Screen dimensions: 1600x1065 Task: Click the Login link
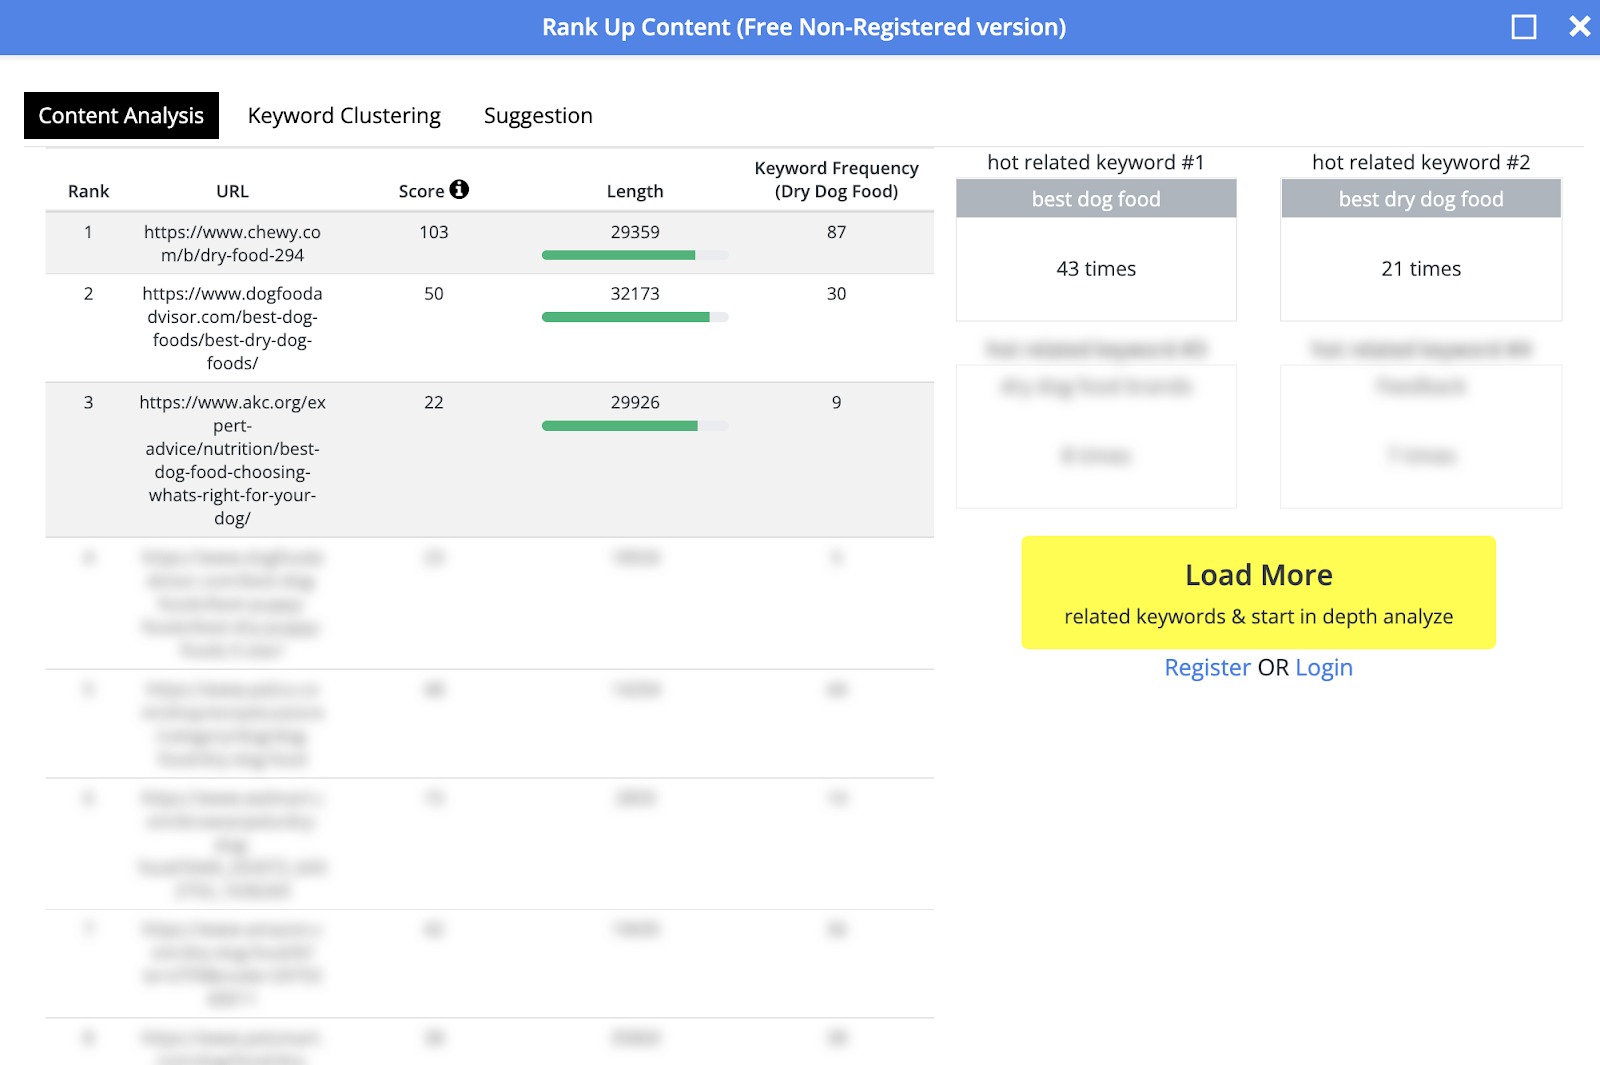click(1323, 668)
